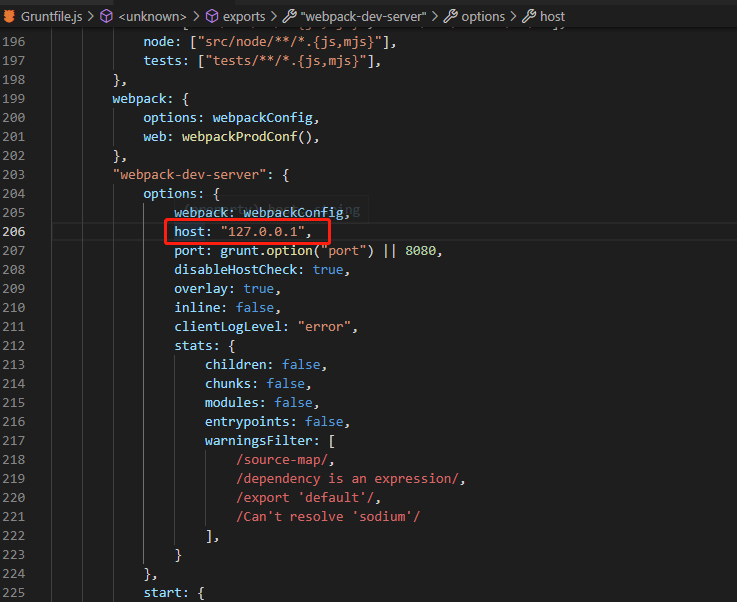
Task: Click grunt.option call on line 207
Action: (297, 251)
